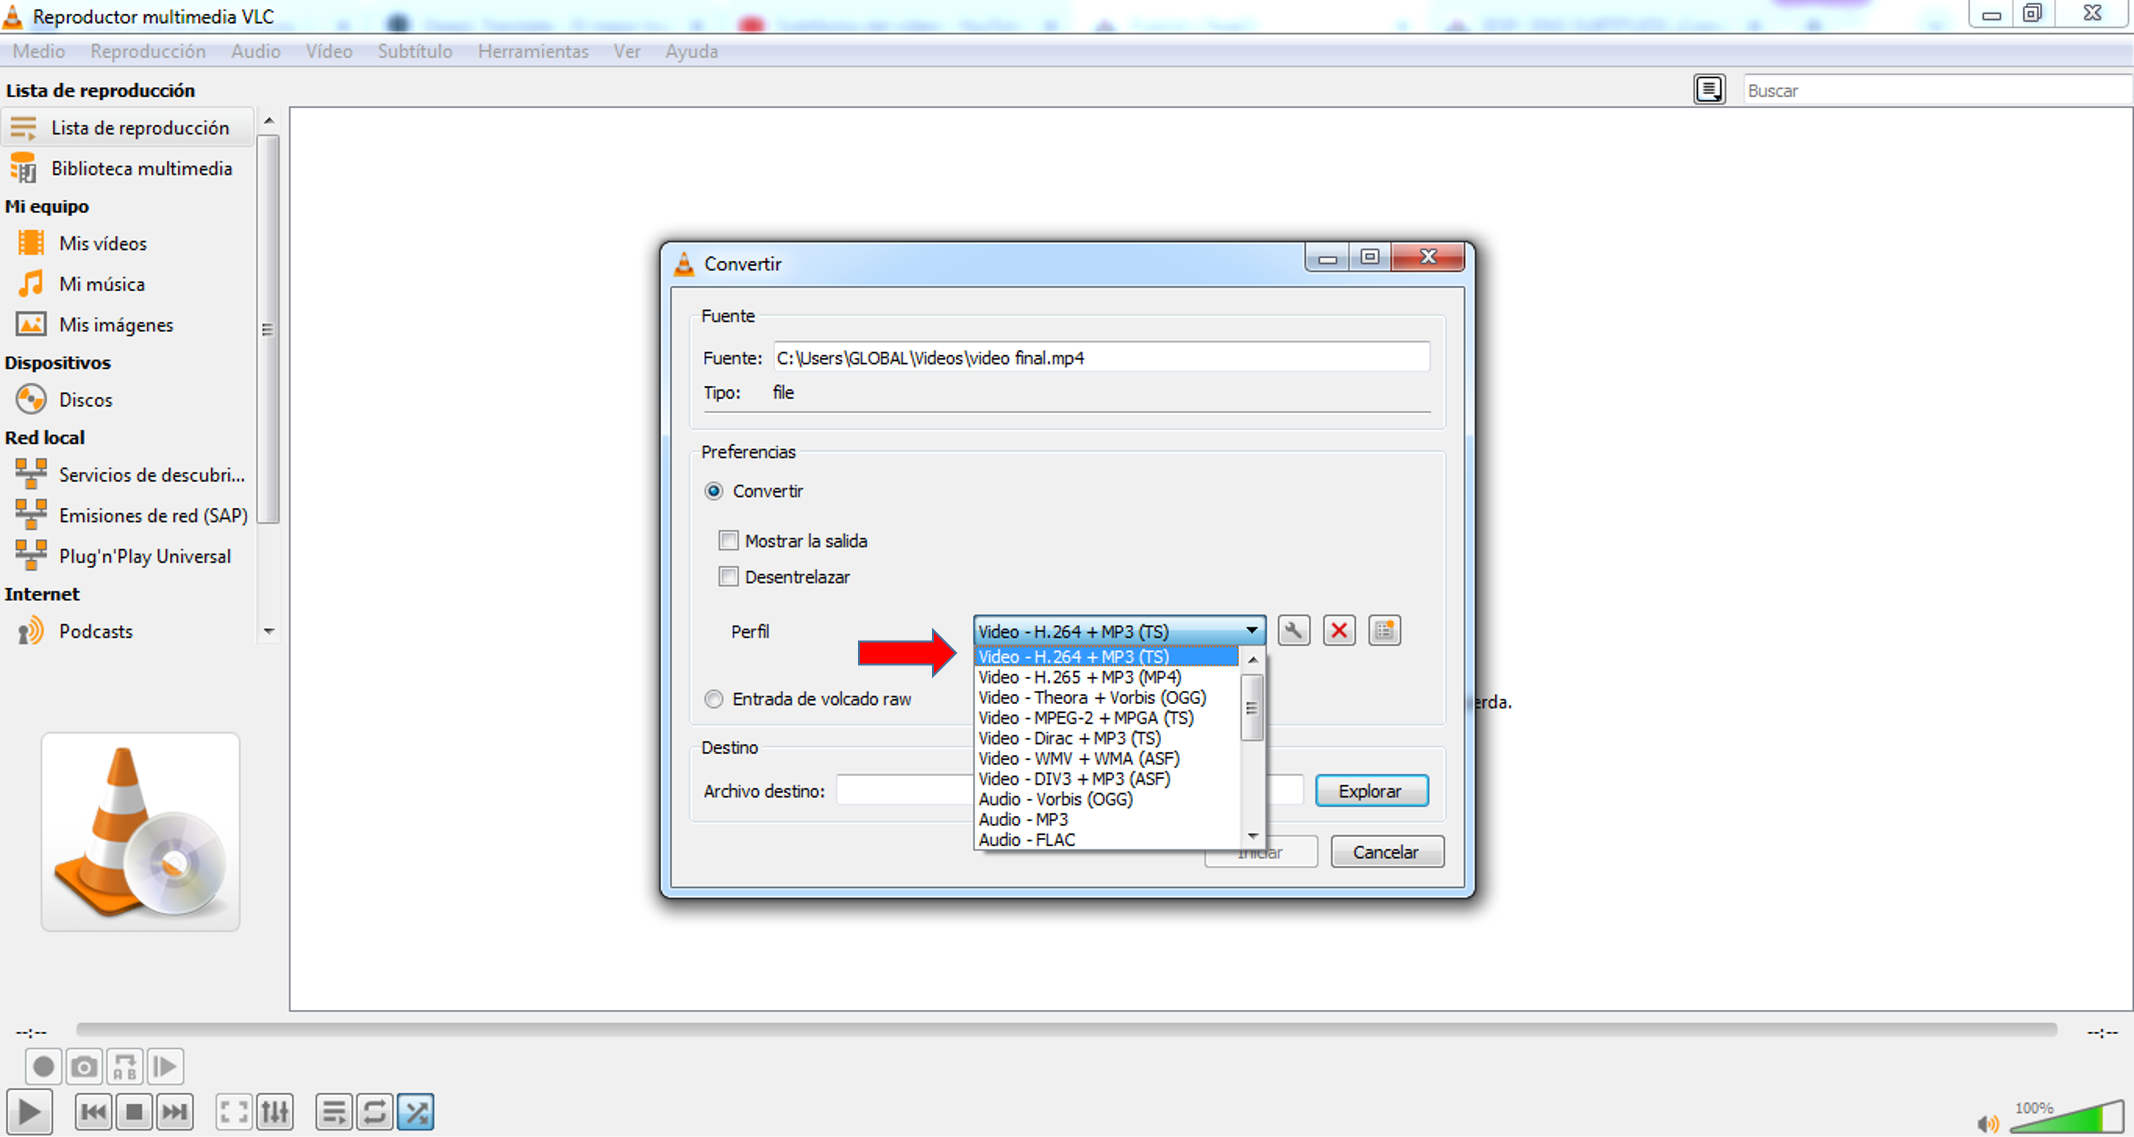This screenshot has height=1137, width=2134.
Task: Open the Medio menu
Action: click(39, 51)
